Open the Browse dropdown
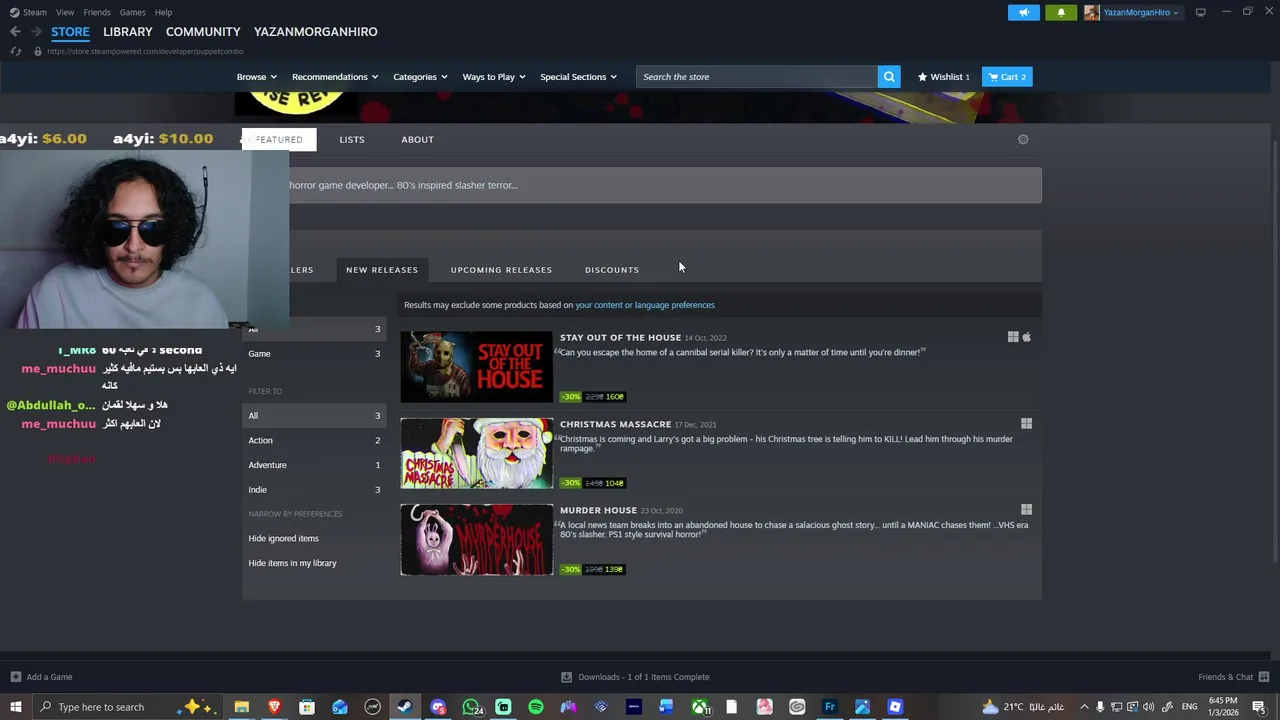 click(x=256, y=77)
